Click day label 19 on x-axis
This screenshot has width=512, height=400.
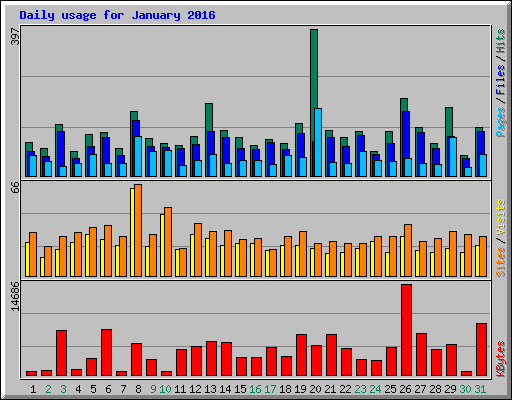pos(300,389)
